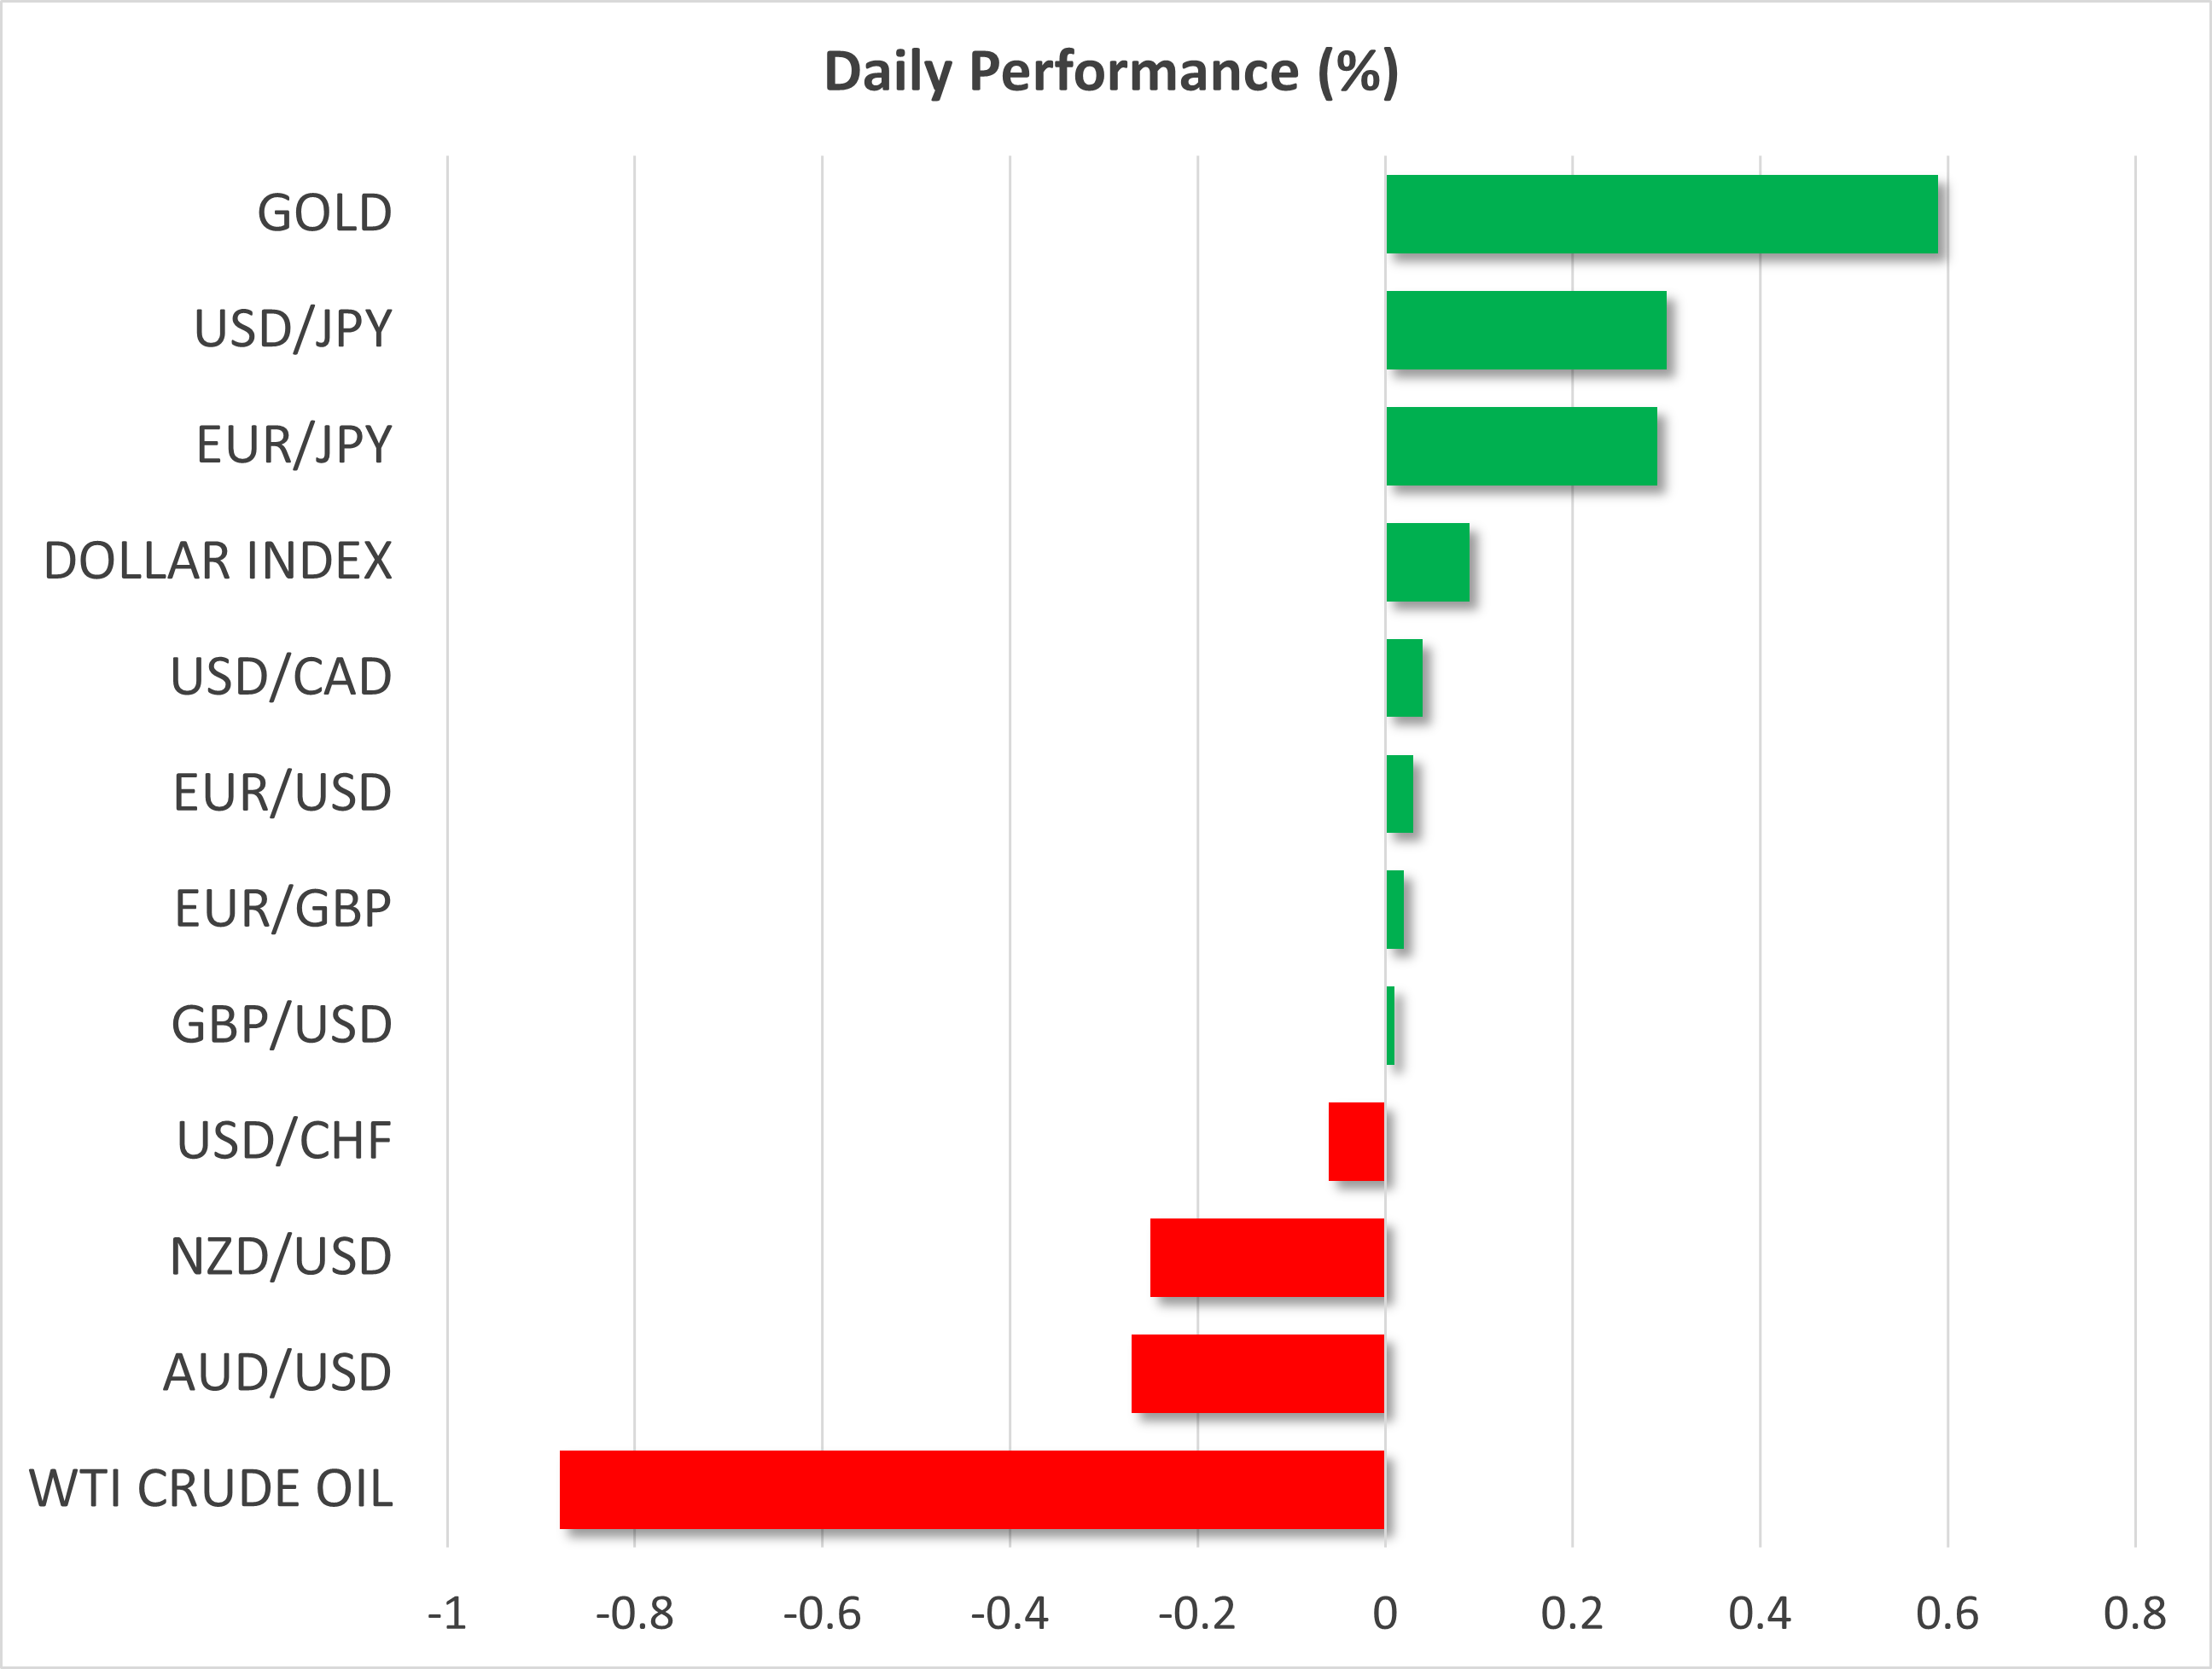Click the Daily Performance (%) chart title

pos(1111,72)
